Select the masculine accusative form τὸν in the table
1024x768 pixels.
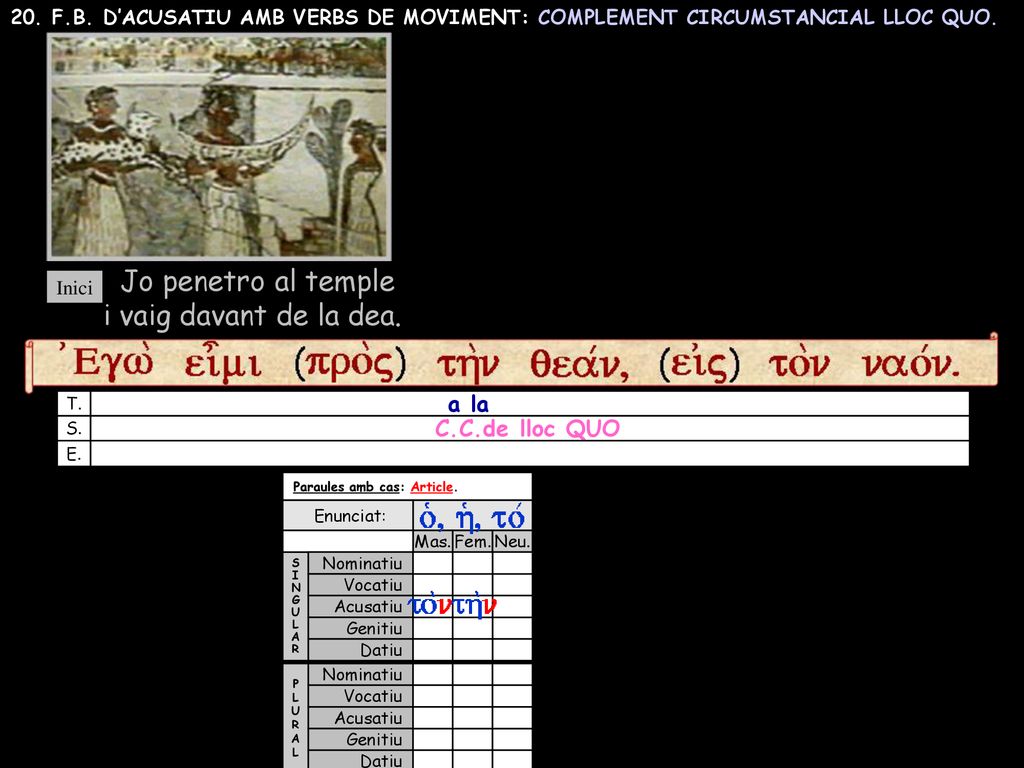tap(430, 606)
